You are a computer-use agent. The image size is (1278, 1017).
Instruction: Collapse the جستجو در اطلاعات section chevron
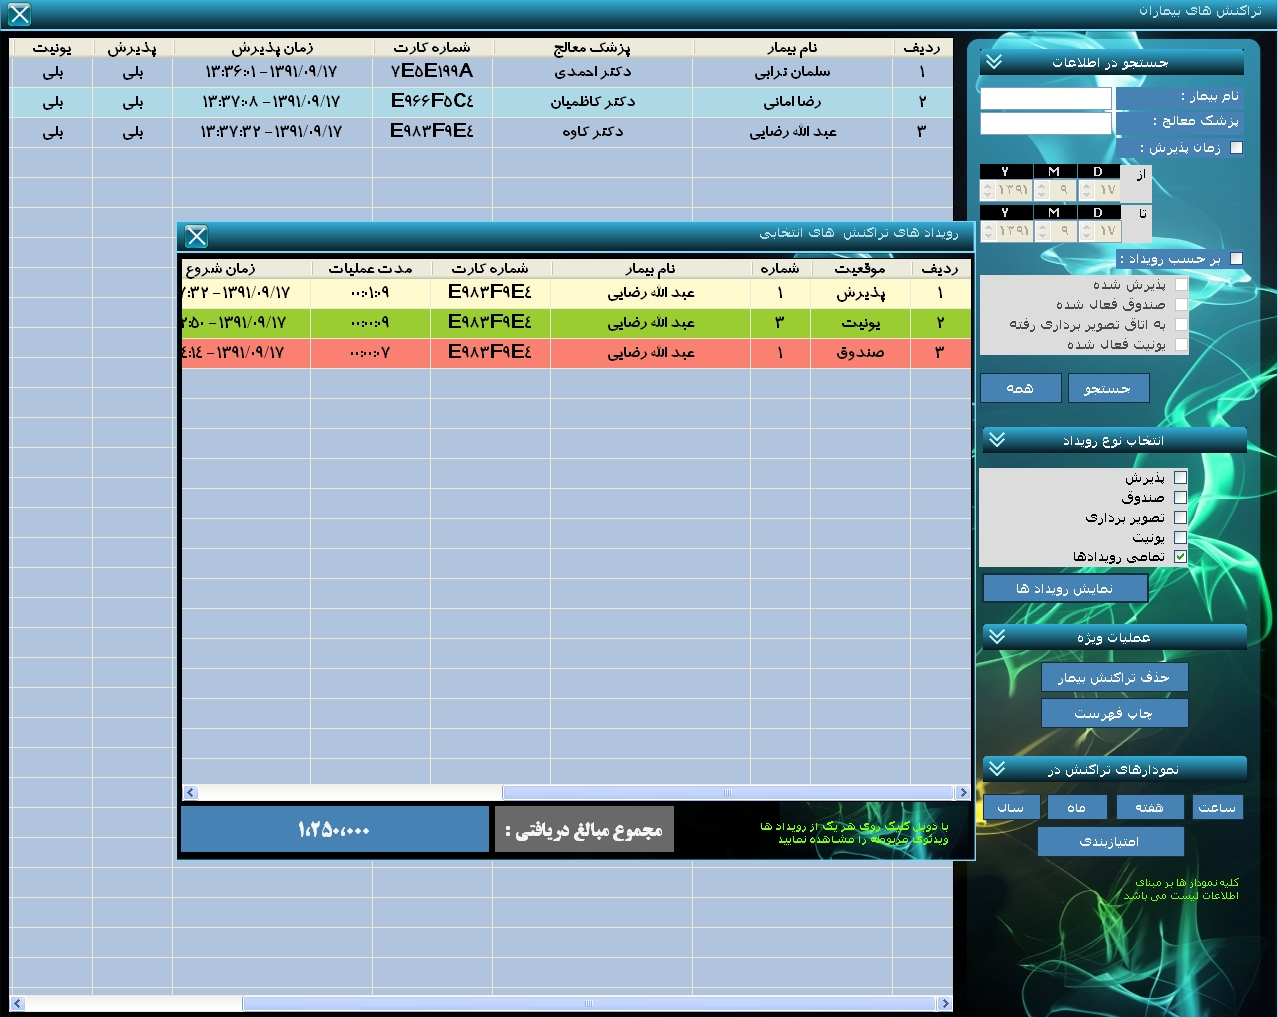tap(994, 62)
